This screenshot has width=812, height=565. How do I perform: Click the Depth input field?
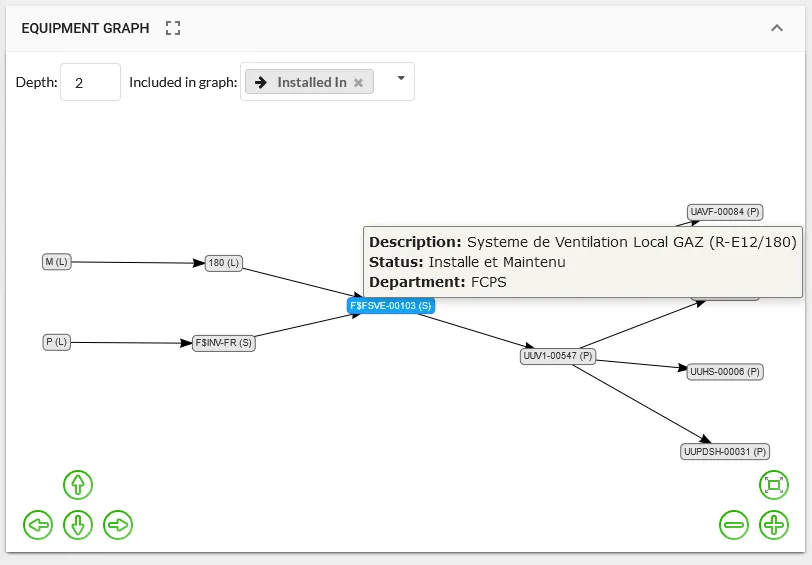(x=91, y=82)
